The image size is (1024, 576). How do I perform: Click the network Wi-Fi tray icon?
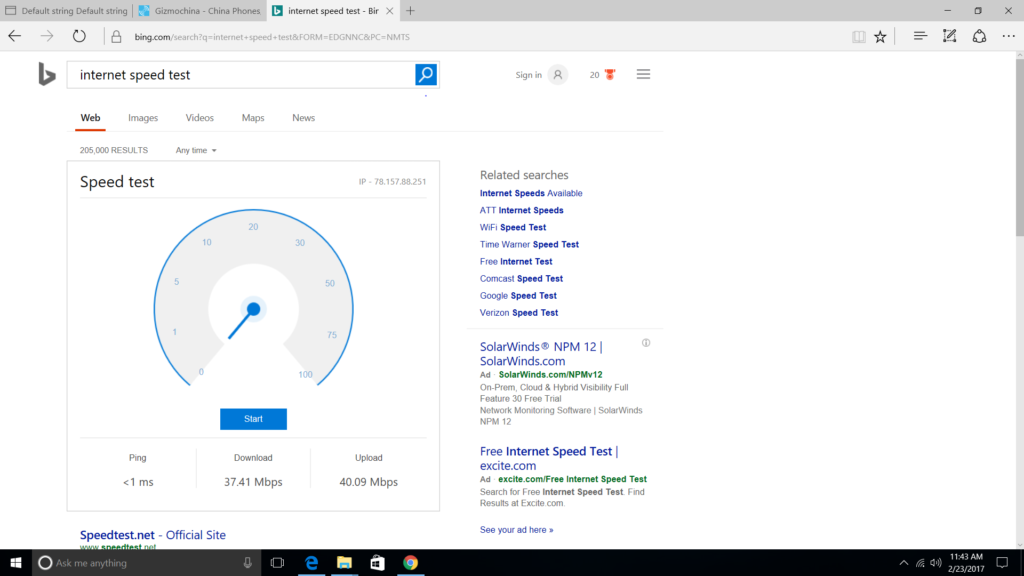click(920, 563)
